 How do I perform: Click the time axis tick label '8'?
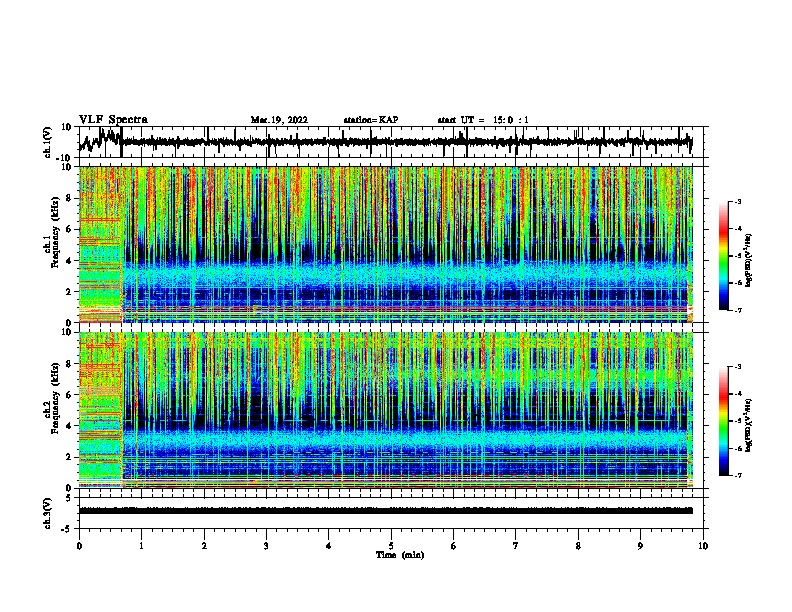point(578,546)
